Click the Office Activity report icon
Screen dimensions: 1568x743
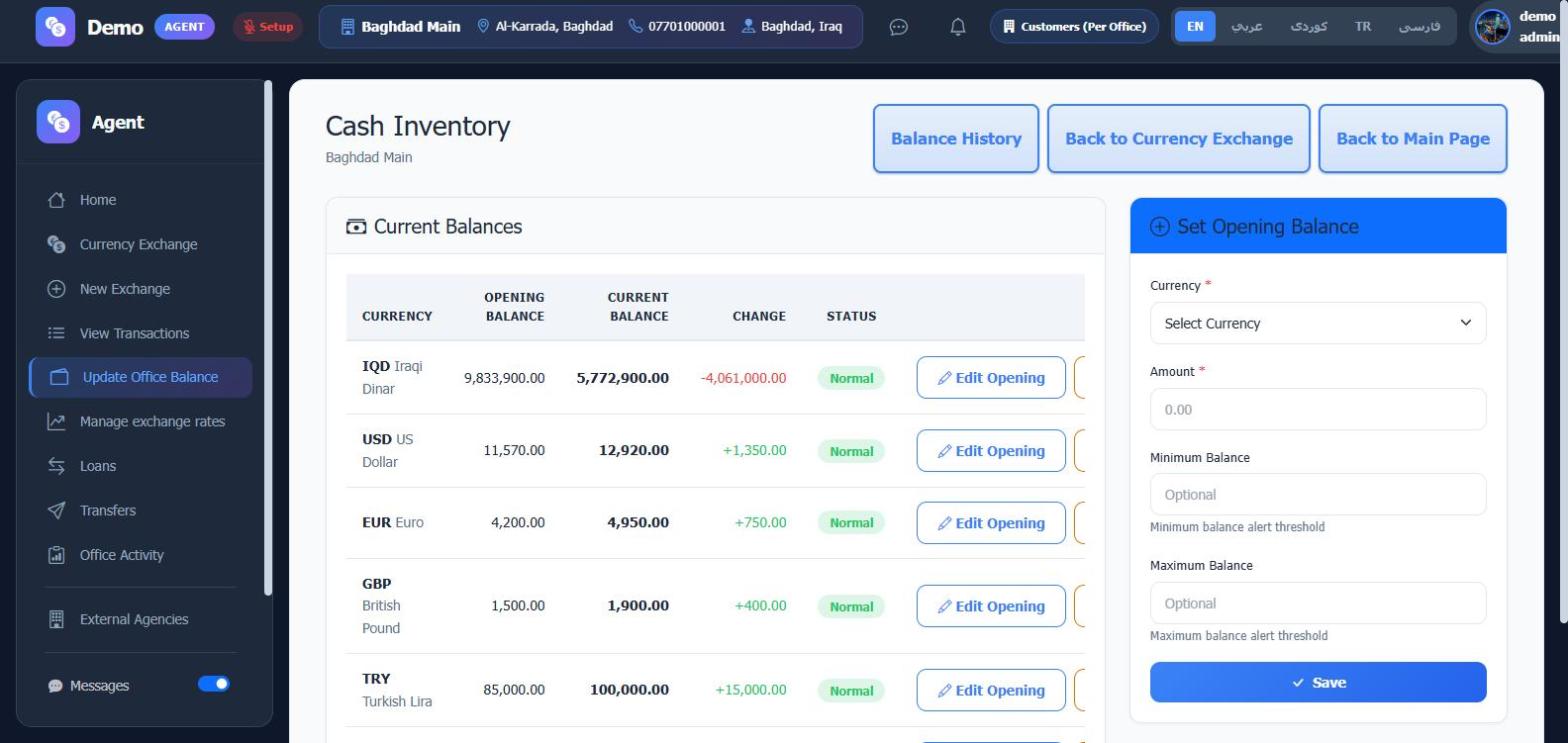[57, 555]
